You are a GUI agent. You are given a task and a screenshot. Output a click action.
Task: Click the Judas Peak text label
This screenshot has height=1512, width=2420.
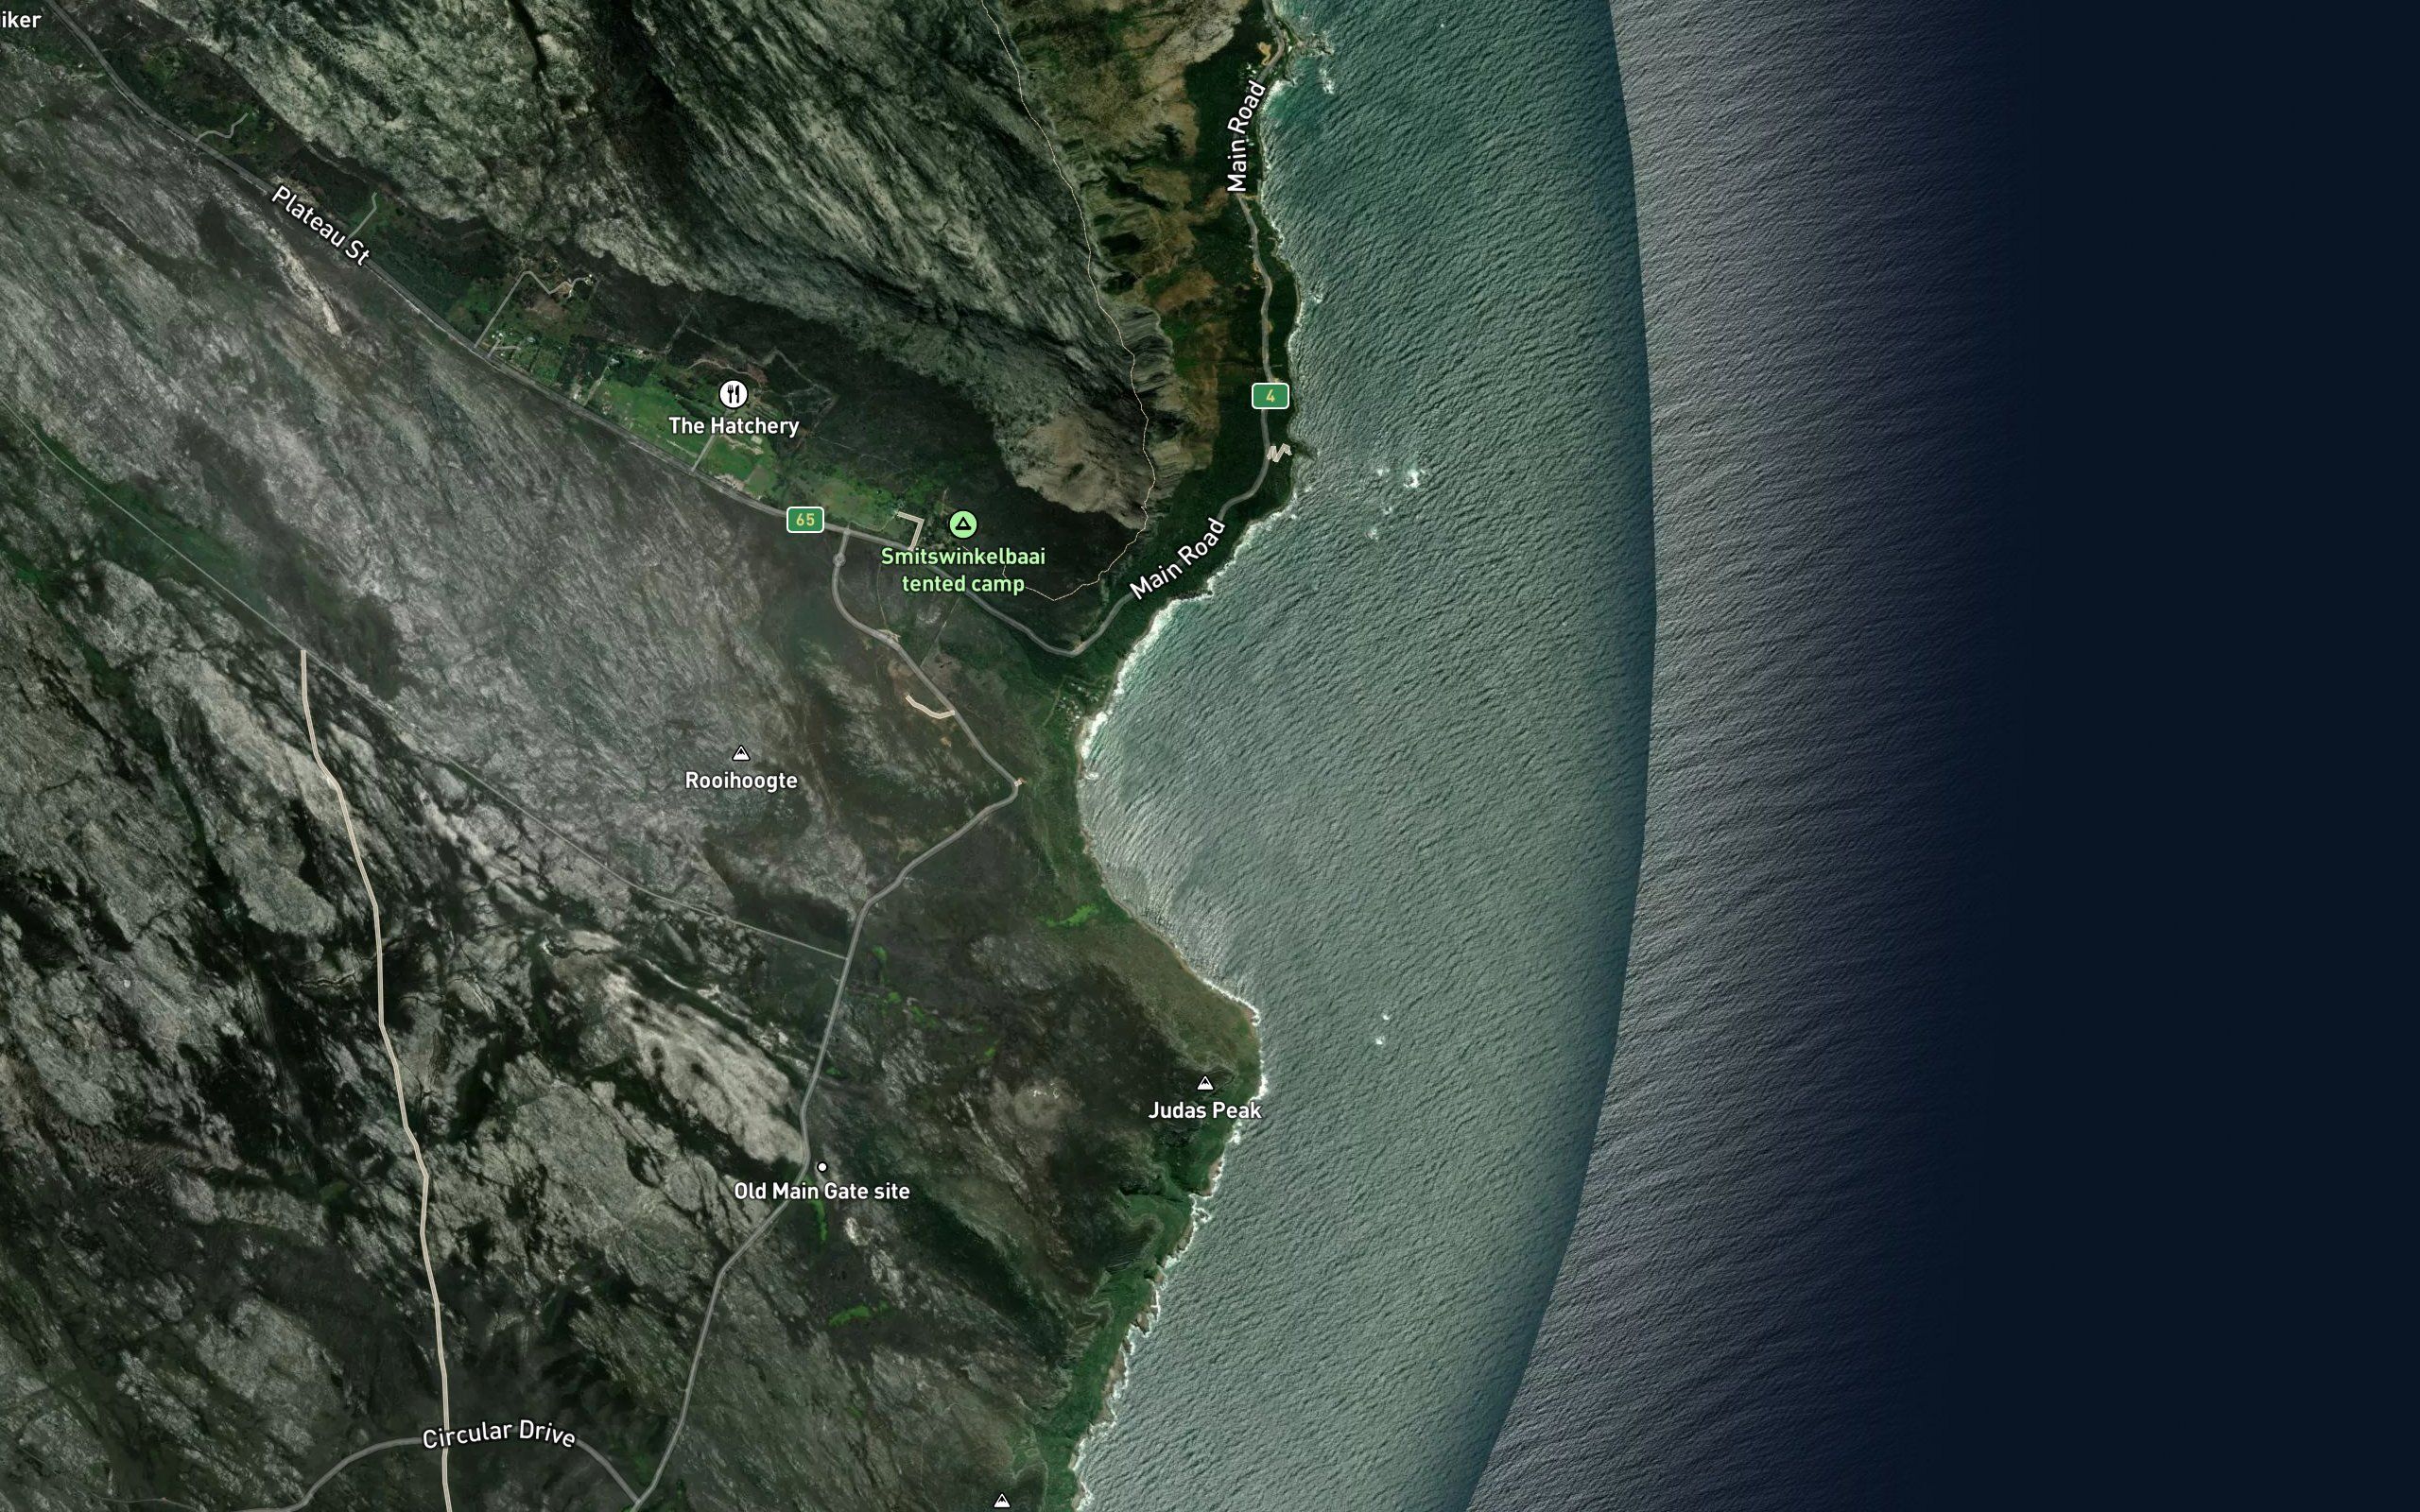1205,1110
